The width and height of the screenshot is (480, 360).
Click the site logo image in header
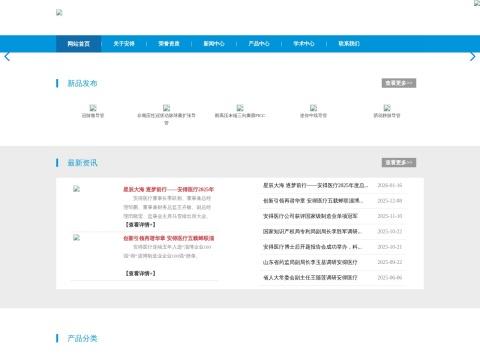point(59,13)
